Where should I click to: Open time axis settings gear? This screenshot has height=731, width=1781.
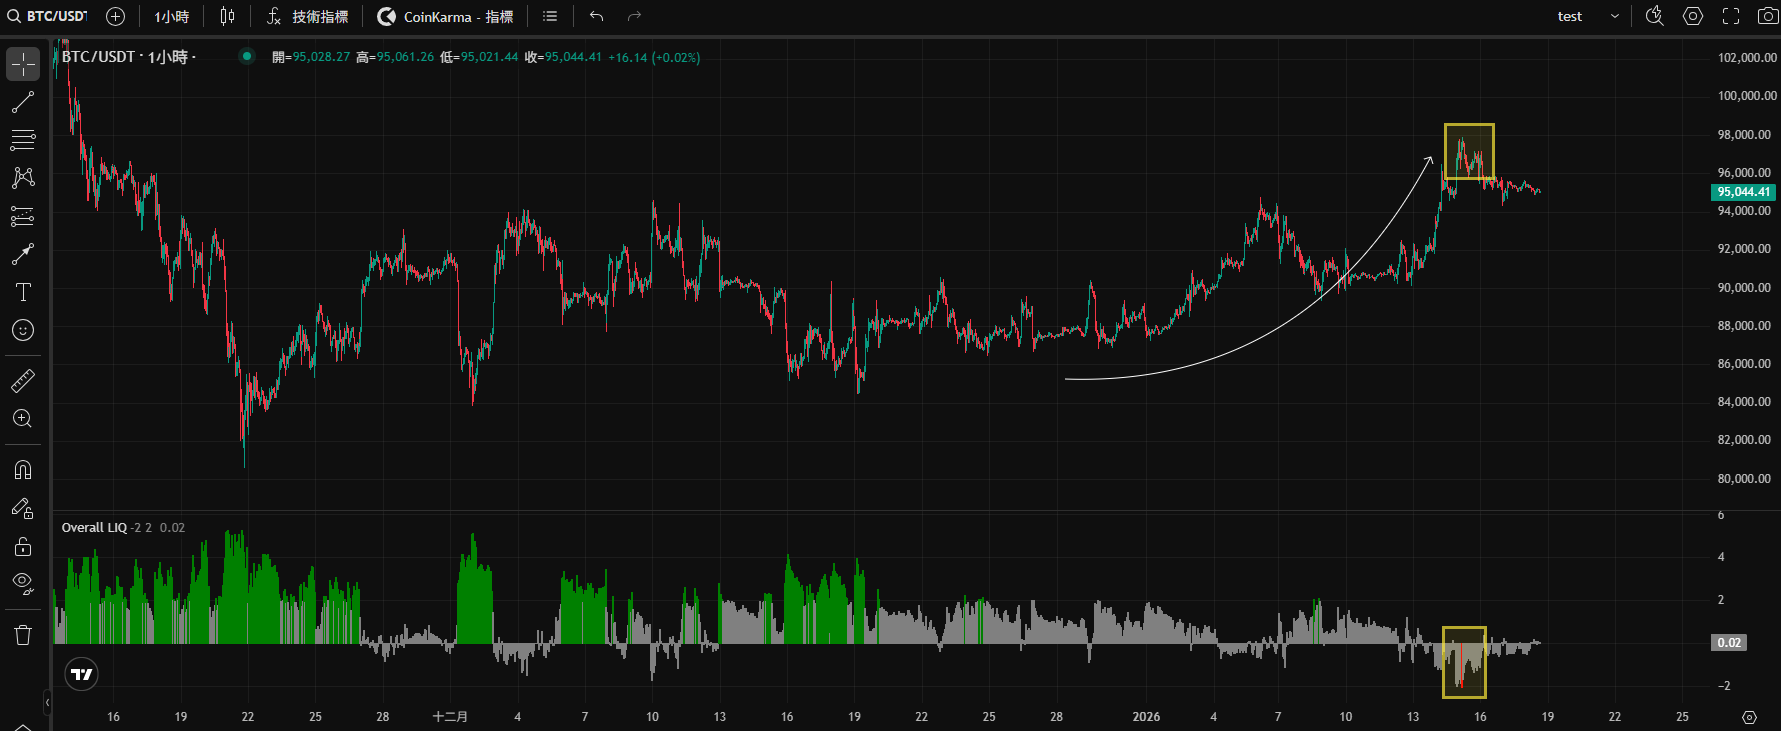tap(1749, 717)
